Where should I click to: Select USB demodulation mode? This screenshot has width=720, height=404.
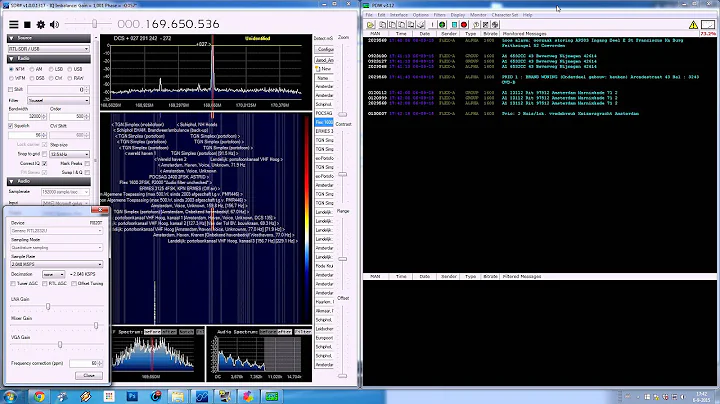coord(70,69)
